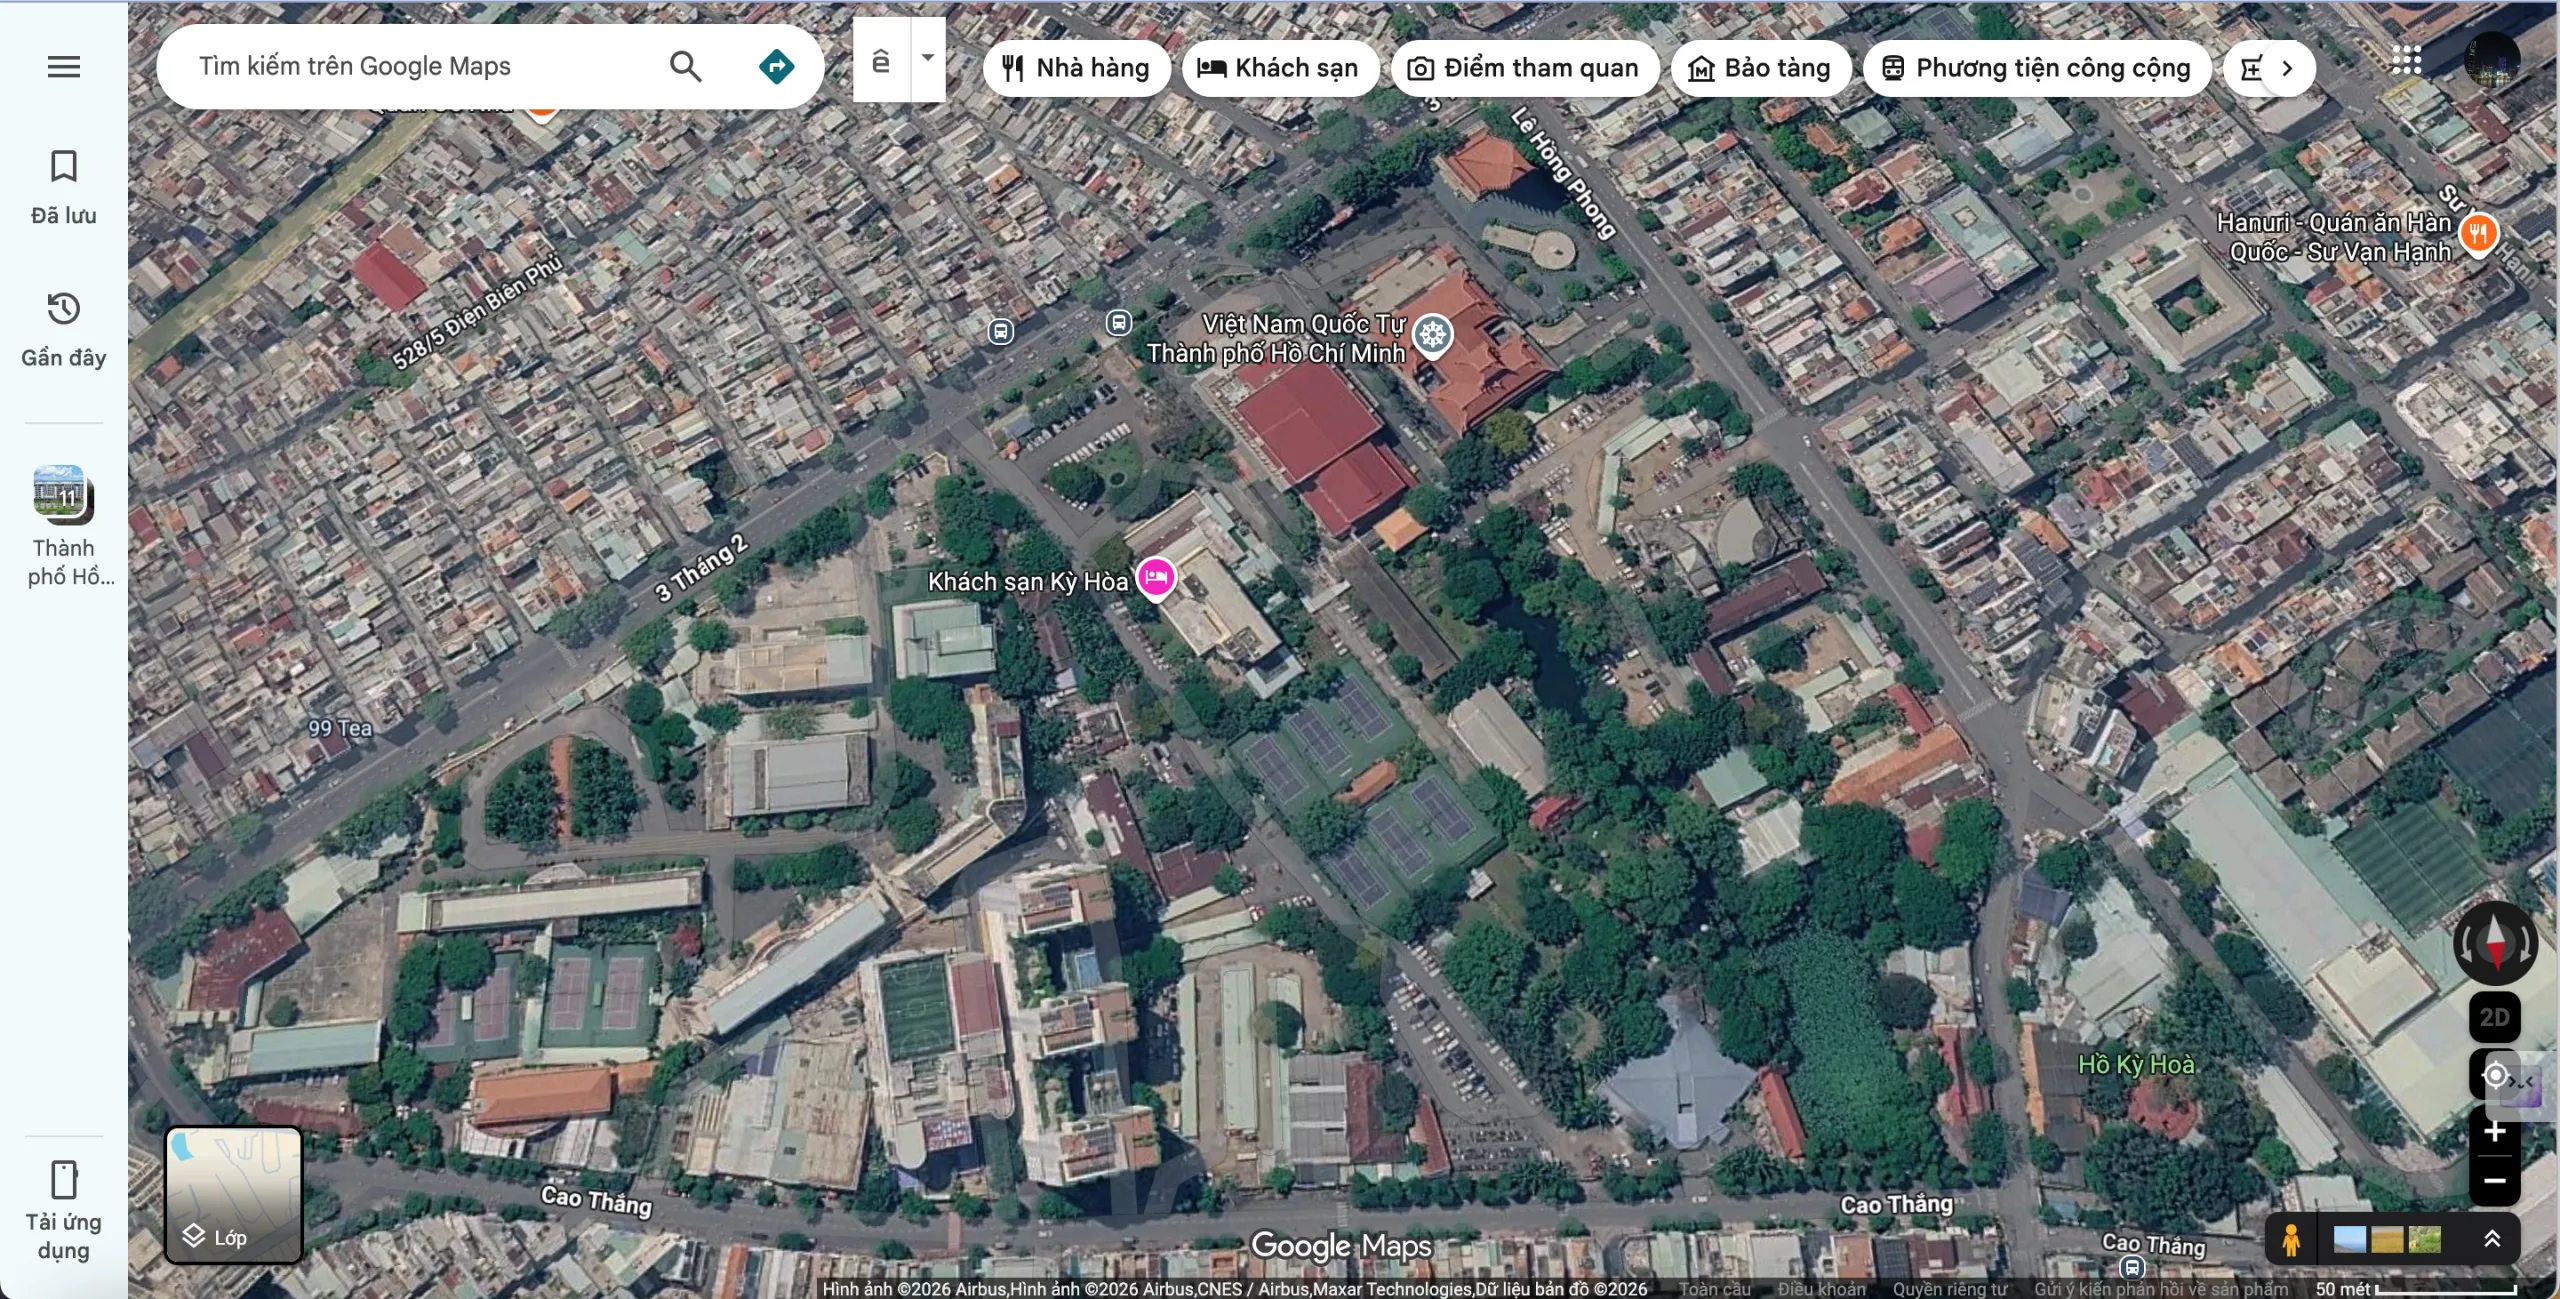Open the Google apps grid
Image resolution: width=2560 pixels, height=1299 pixels.
point(2406,60)
